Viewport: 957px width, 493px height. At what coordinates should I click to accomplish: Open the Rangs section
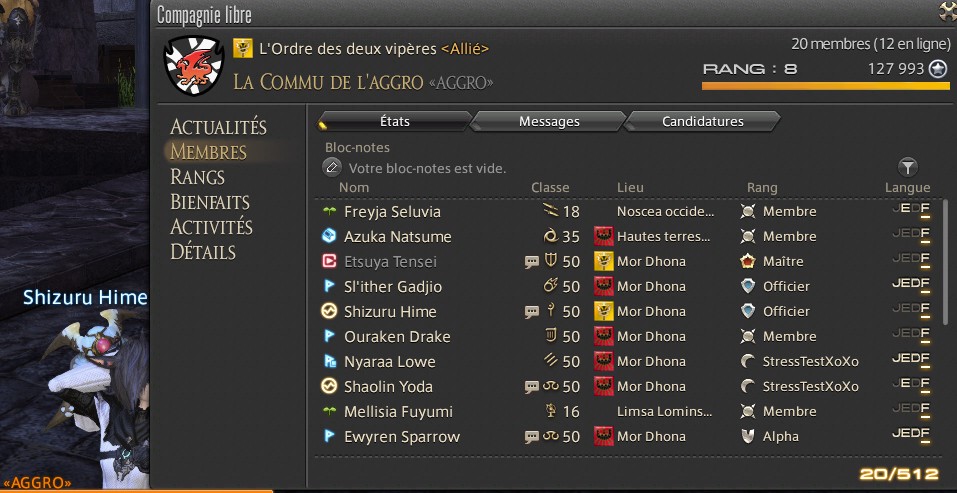tap(198, 177)
